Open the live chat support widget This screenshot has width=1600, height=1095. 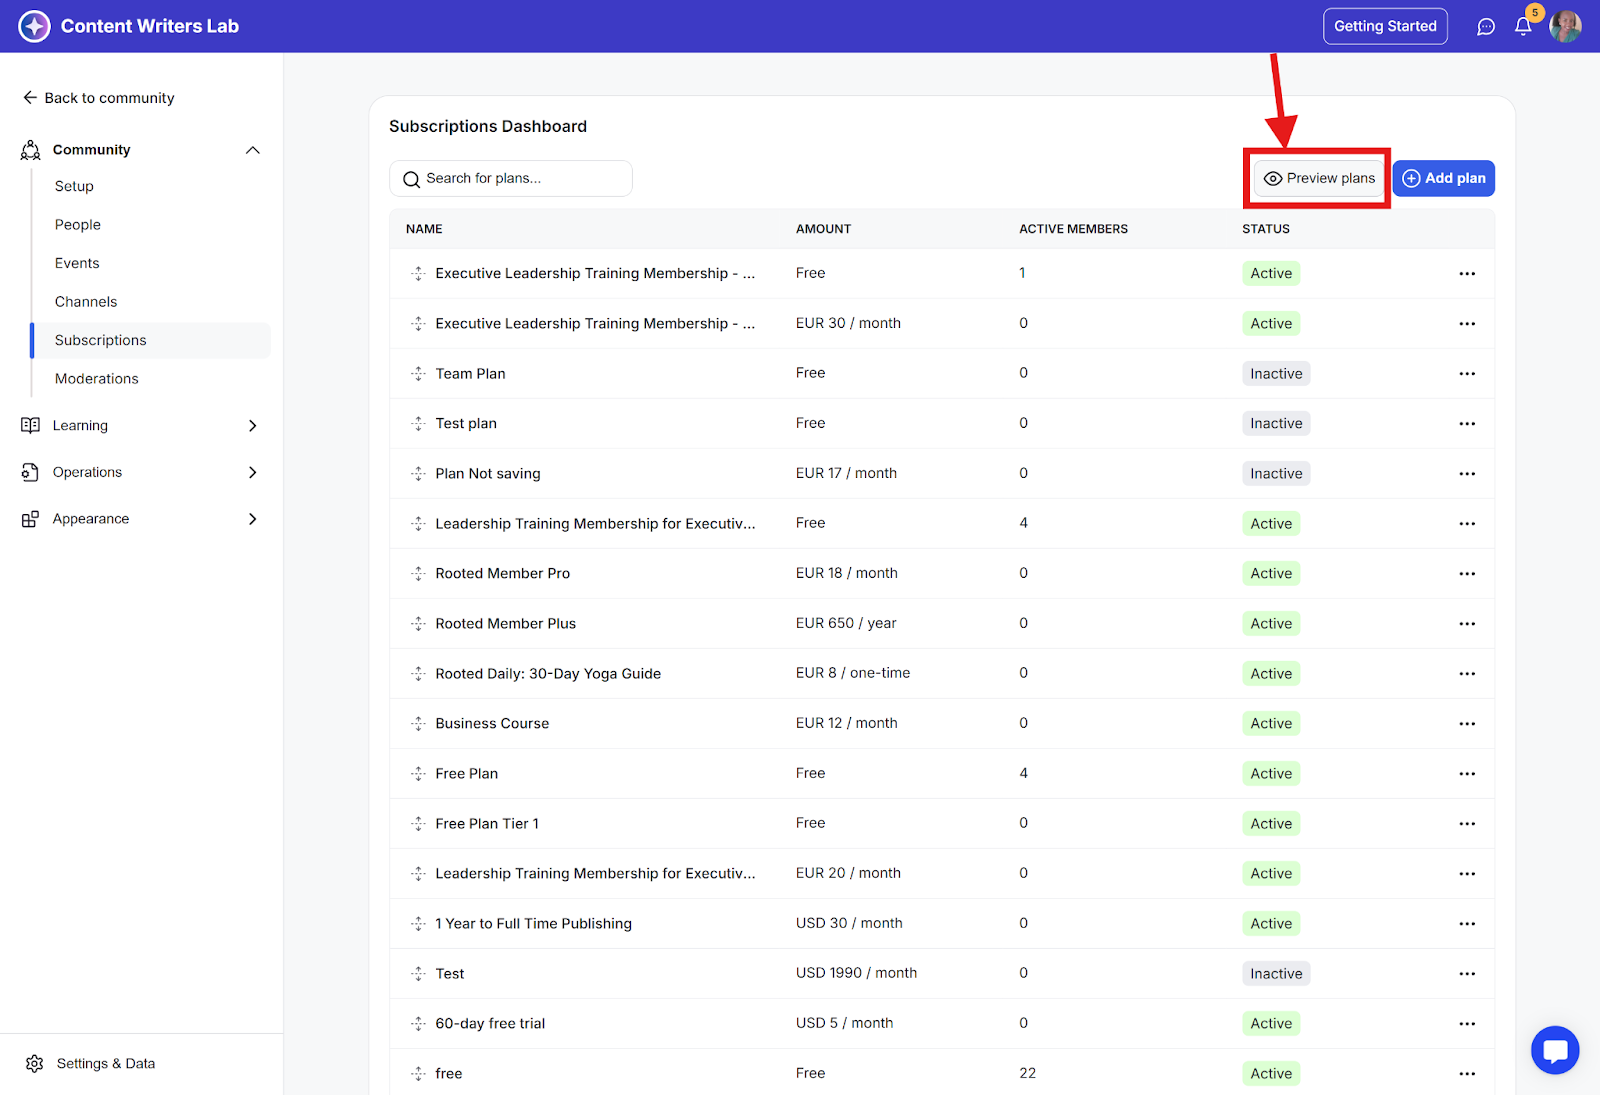[1555, 1050]
